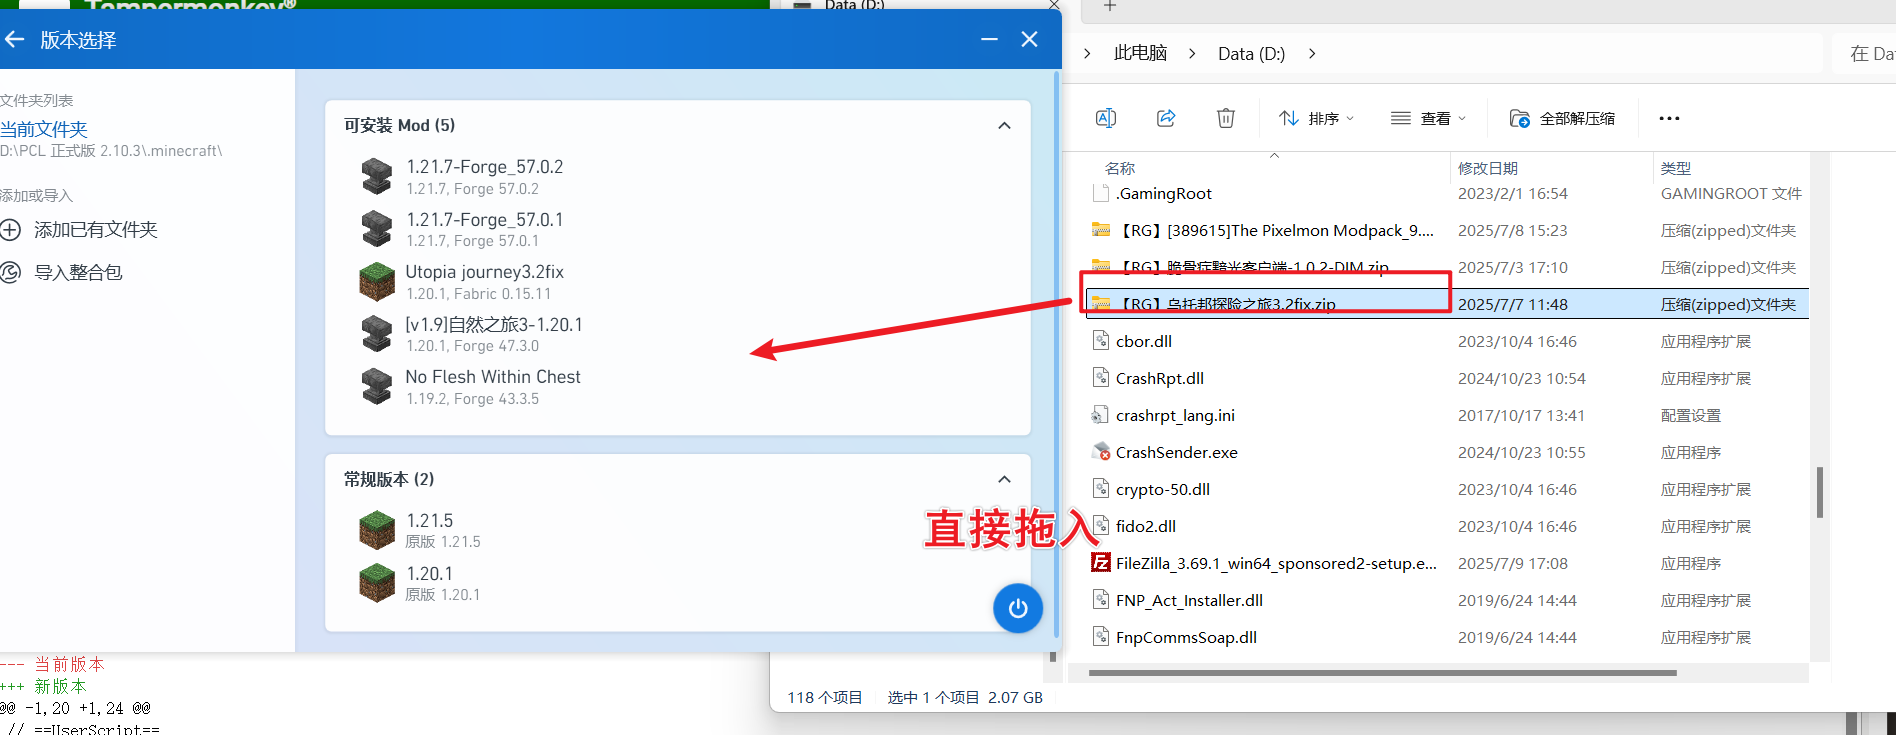The image size is (1896, 735).
Task: Click the round blue power button
Action: (1018, 608)
